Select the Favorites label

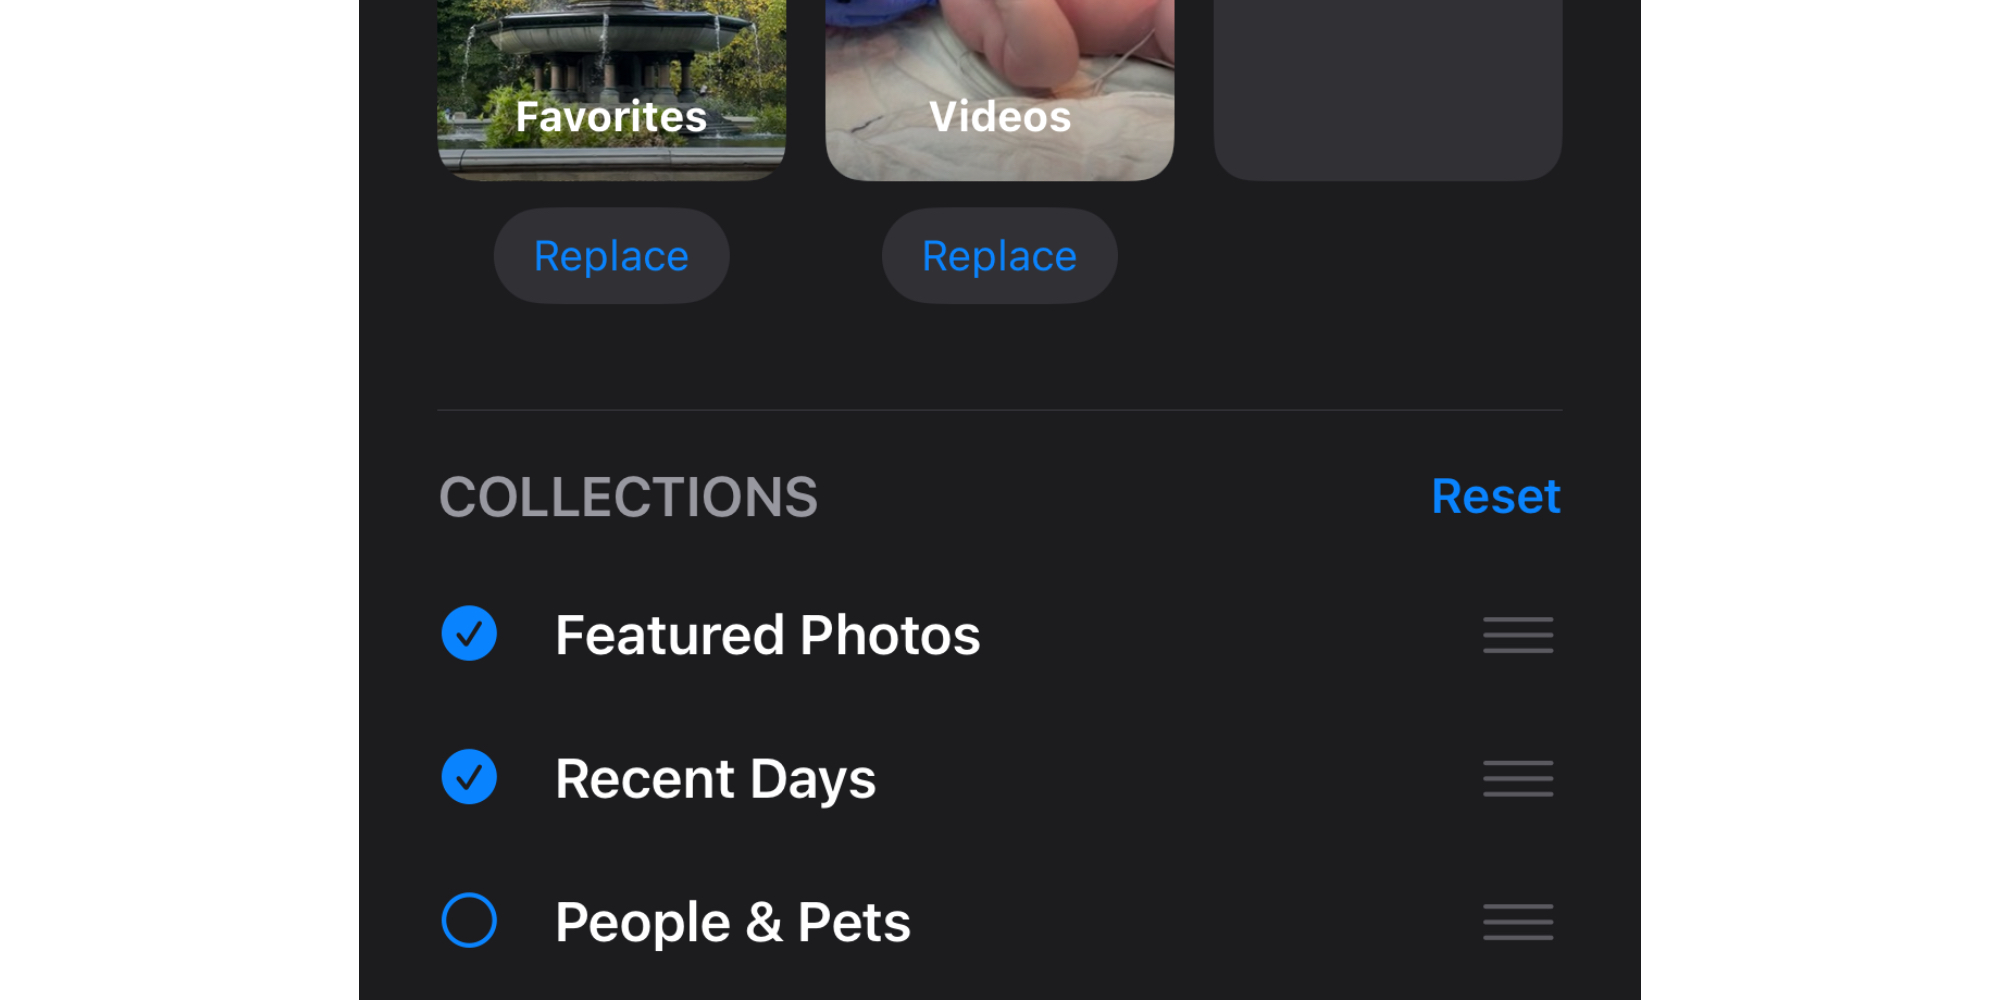[x=611, y=117]
